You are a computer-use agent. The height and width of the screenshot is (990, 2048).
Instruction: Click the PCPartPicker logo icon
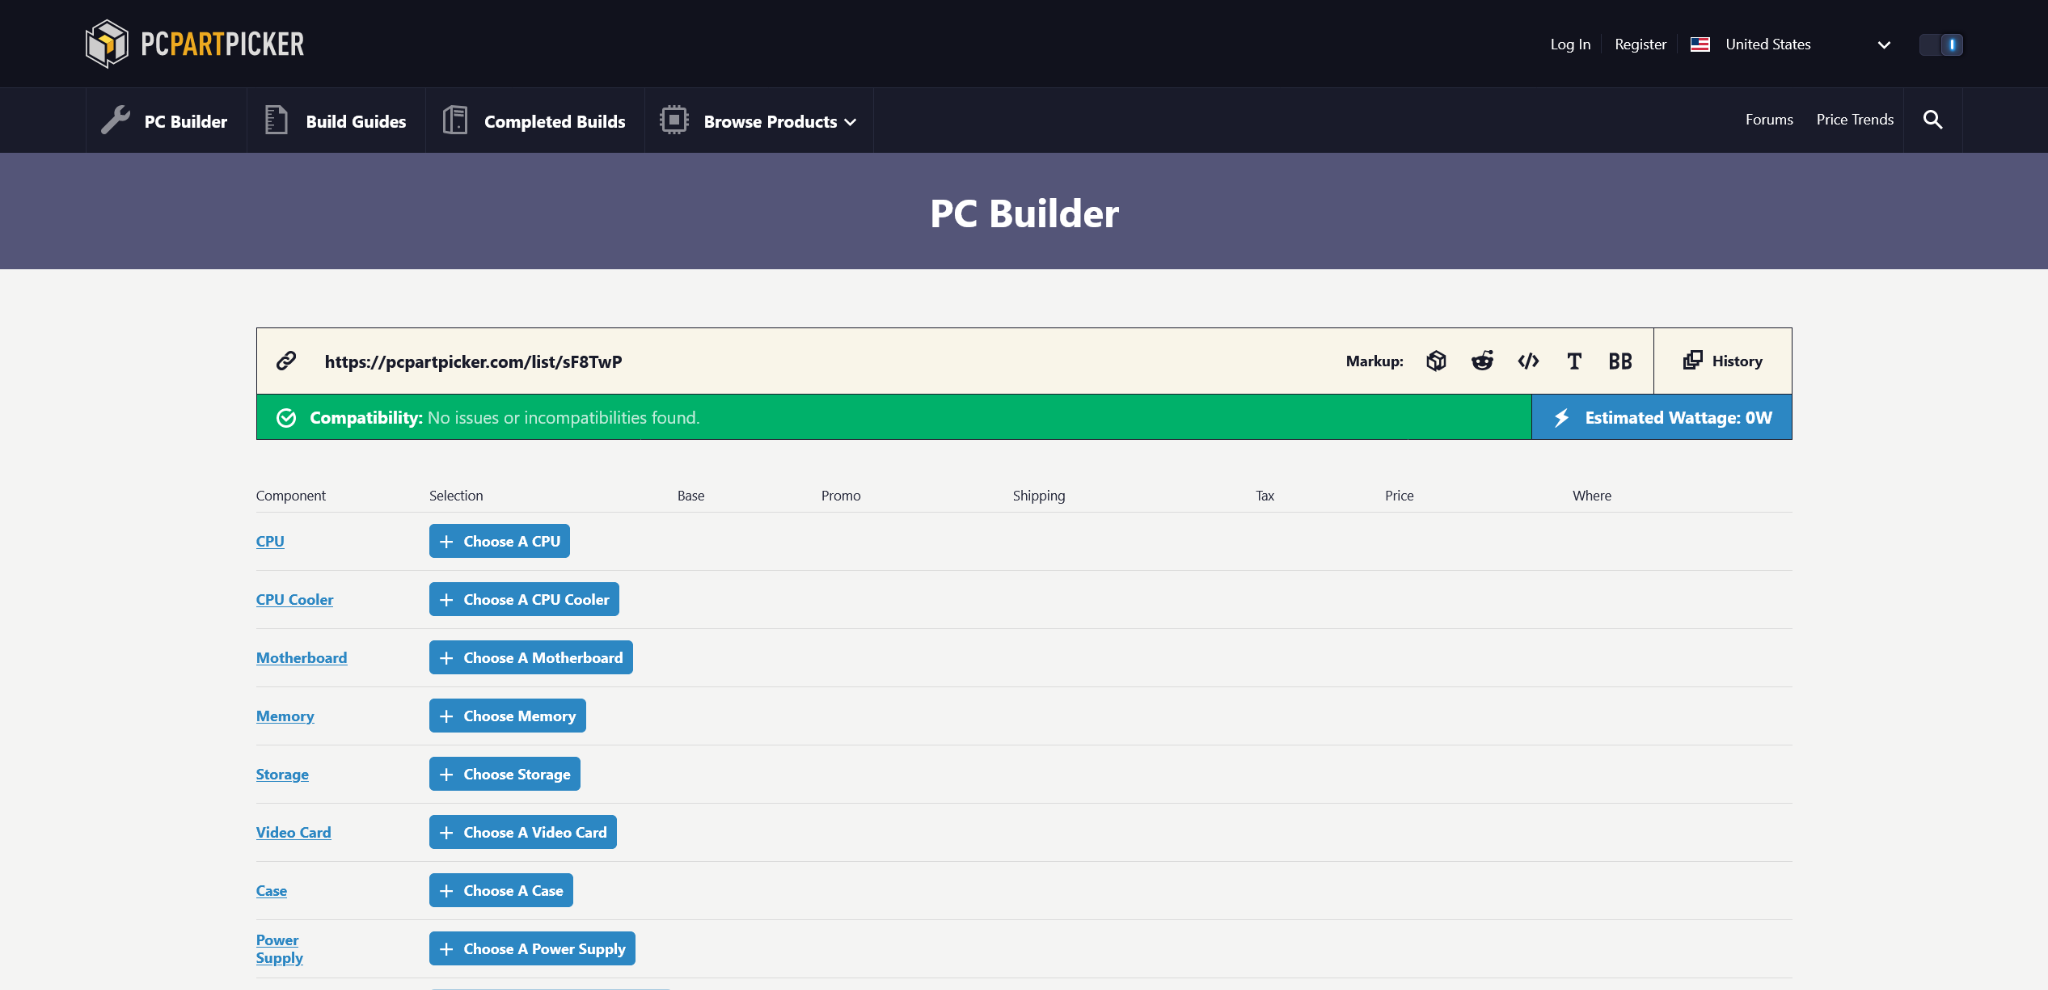pos(107,44)
